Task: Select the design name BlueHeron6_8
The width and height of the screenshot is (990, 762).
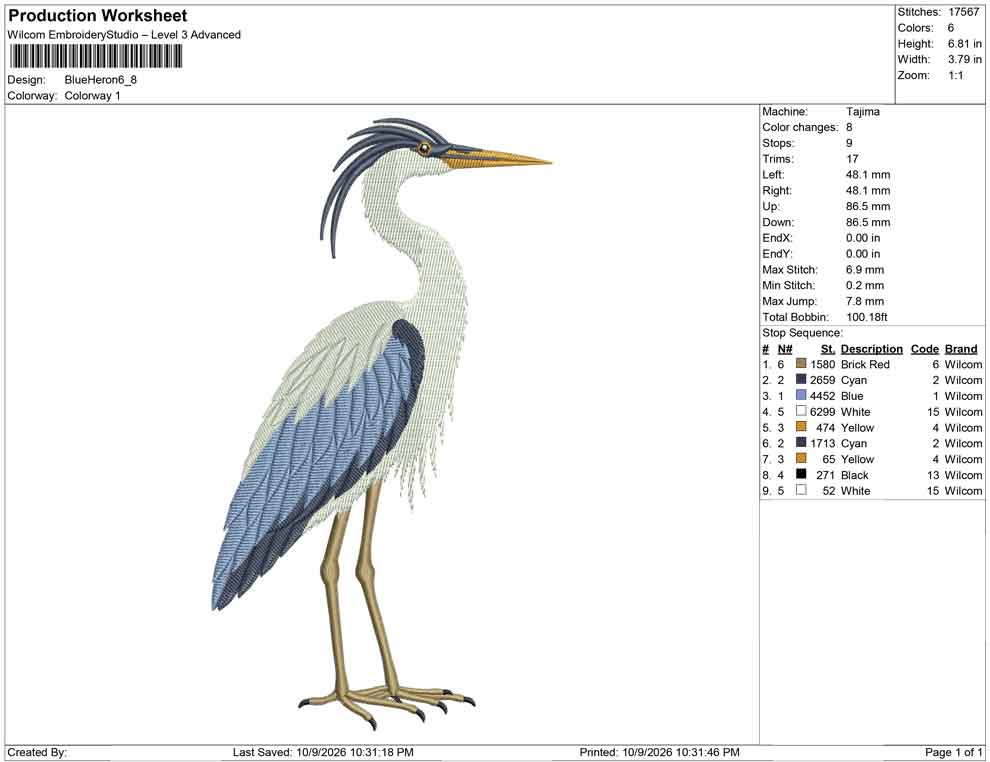Action: 100,80
